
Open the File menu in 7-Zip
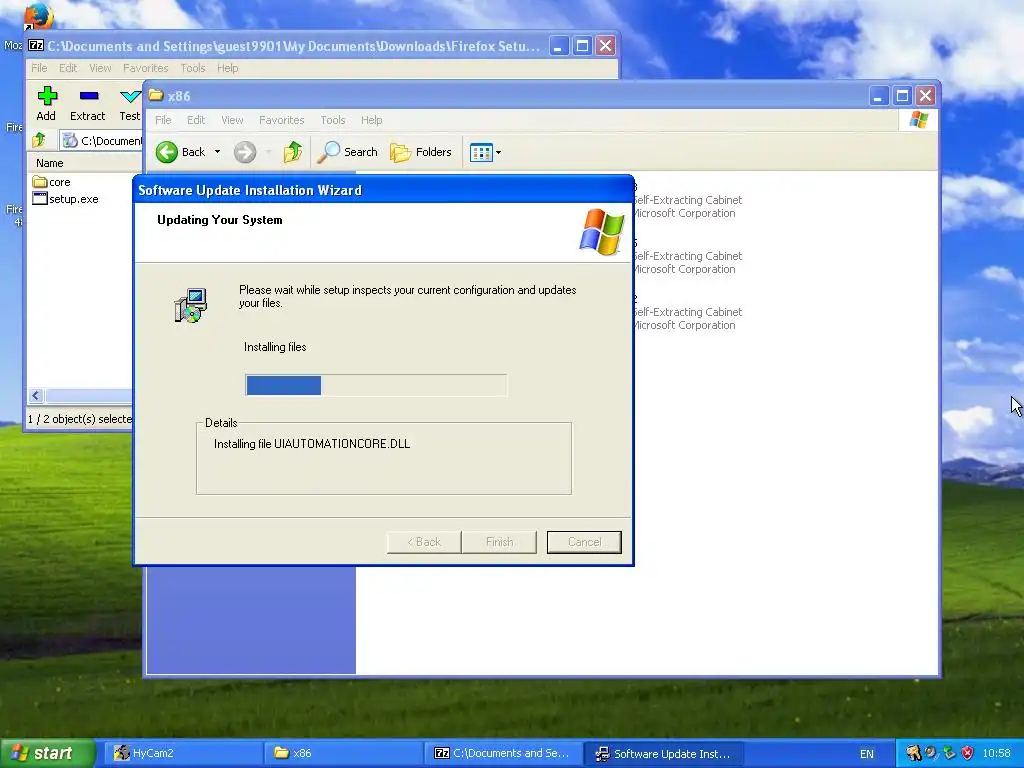coord(39,68)
